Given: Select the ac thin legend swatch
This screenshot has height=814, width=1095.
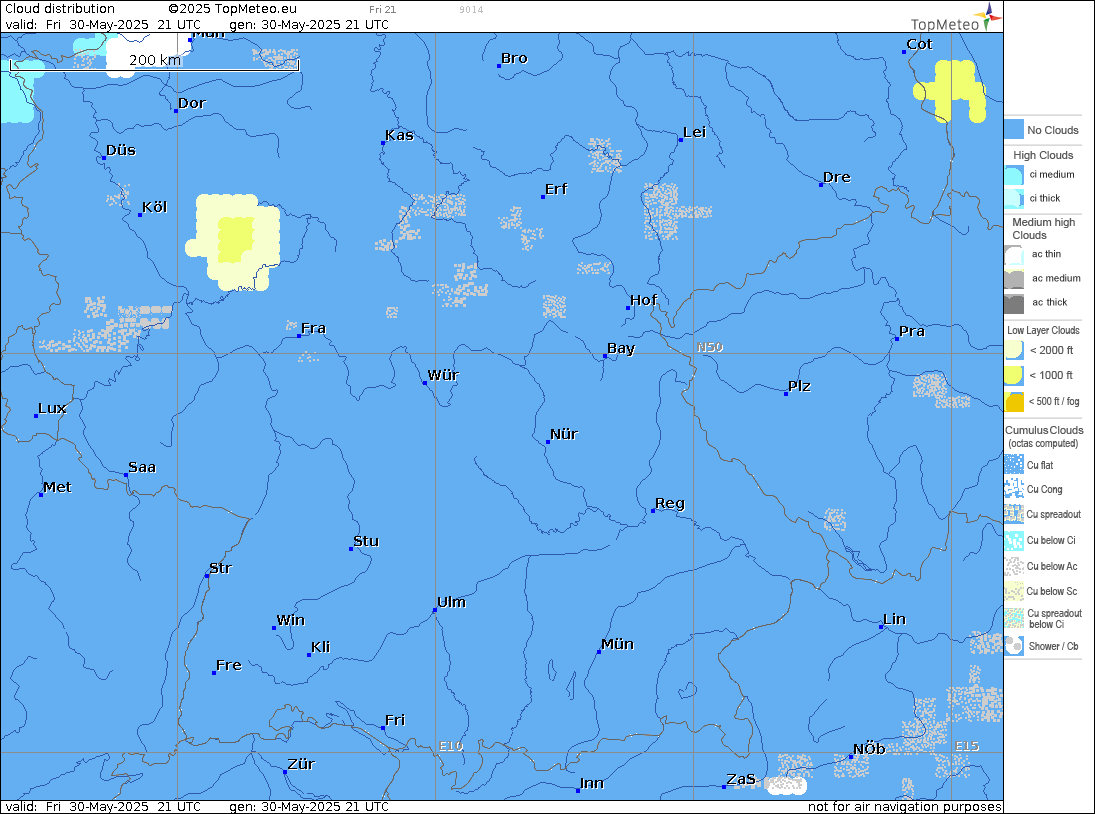Looking at the screenshot, I should 1014,254.
